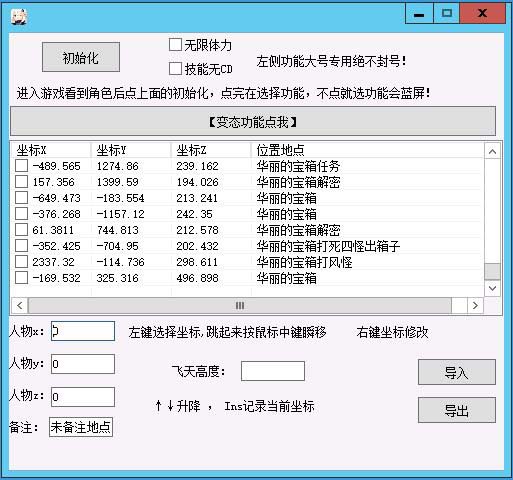513x480 pixels.
Task: Select the 华丽的宝箱打死四怪出箱子 row checkbox
Action: tap(21, 246)
